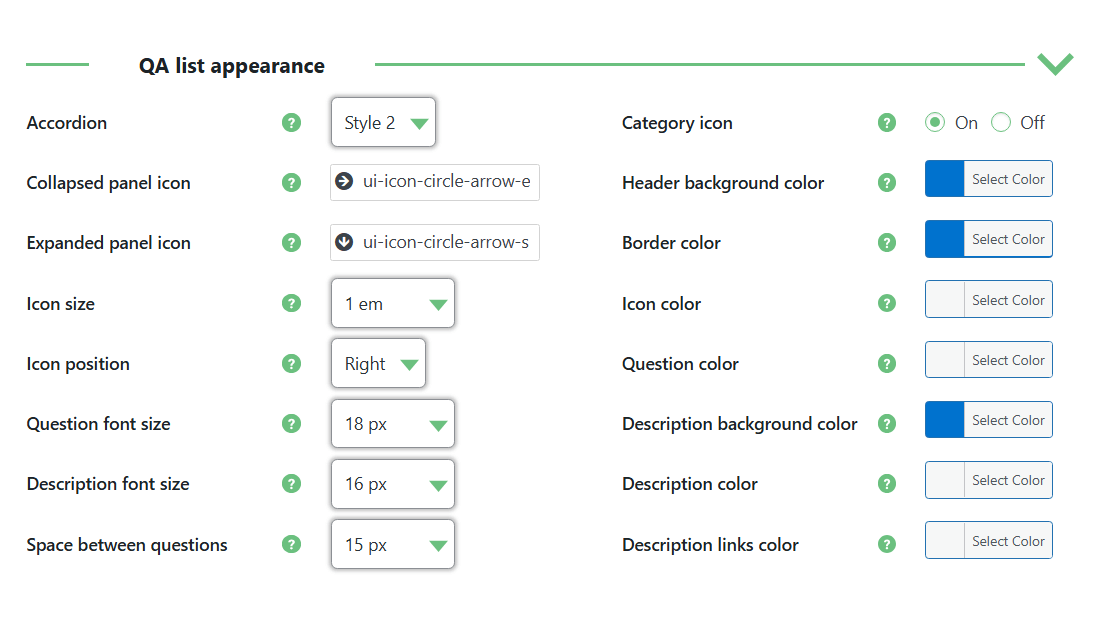Image resolution: width=1100 pixels, height=630 pixels.
Task: Turn Category icon On
Action: click(x=935, y=123)
